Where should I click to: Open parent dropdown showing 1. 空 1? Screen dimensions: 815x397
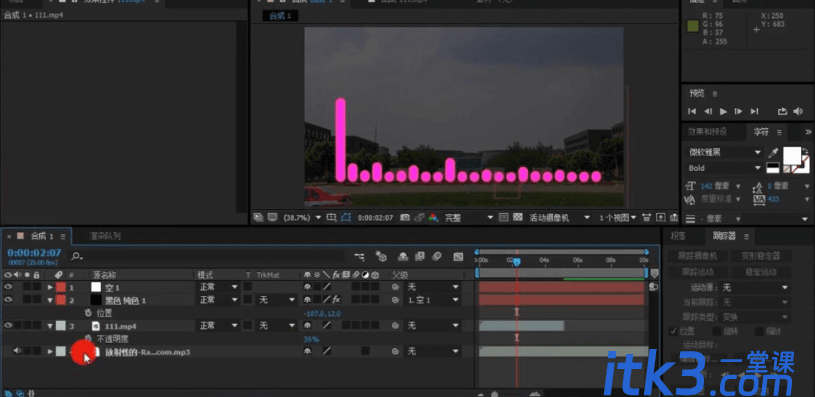click(x=432, y=300)
